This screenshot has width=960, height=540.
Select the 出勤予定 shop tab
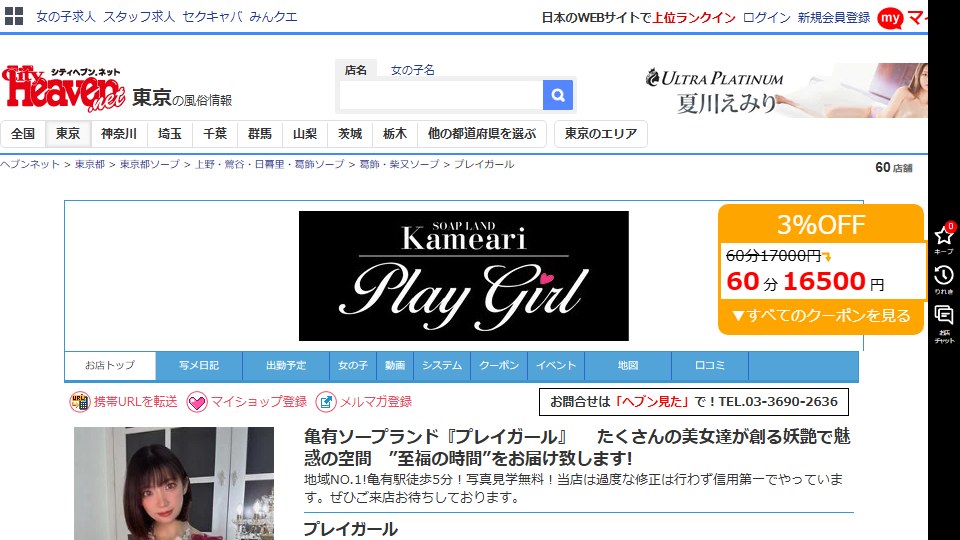point(286,366)
